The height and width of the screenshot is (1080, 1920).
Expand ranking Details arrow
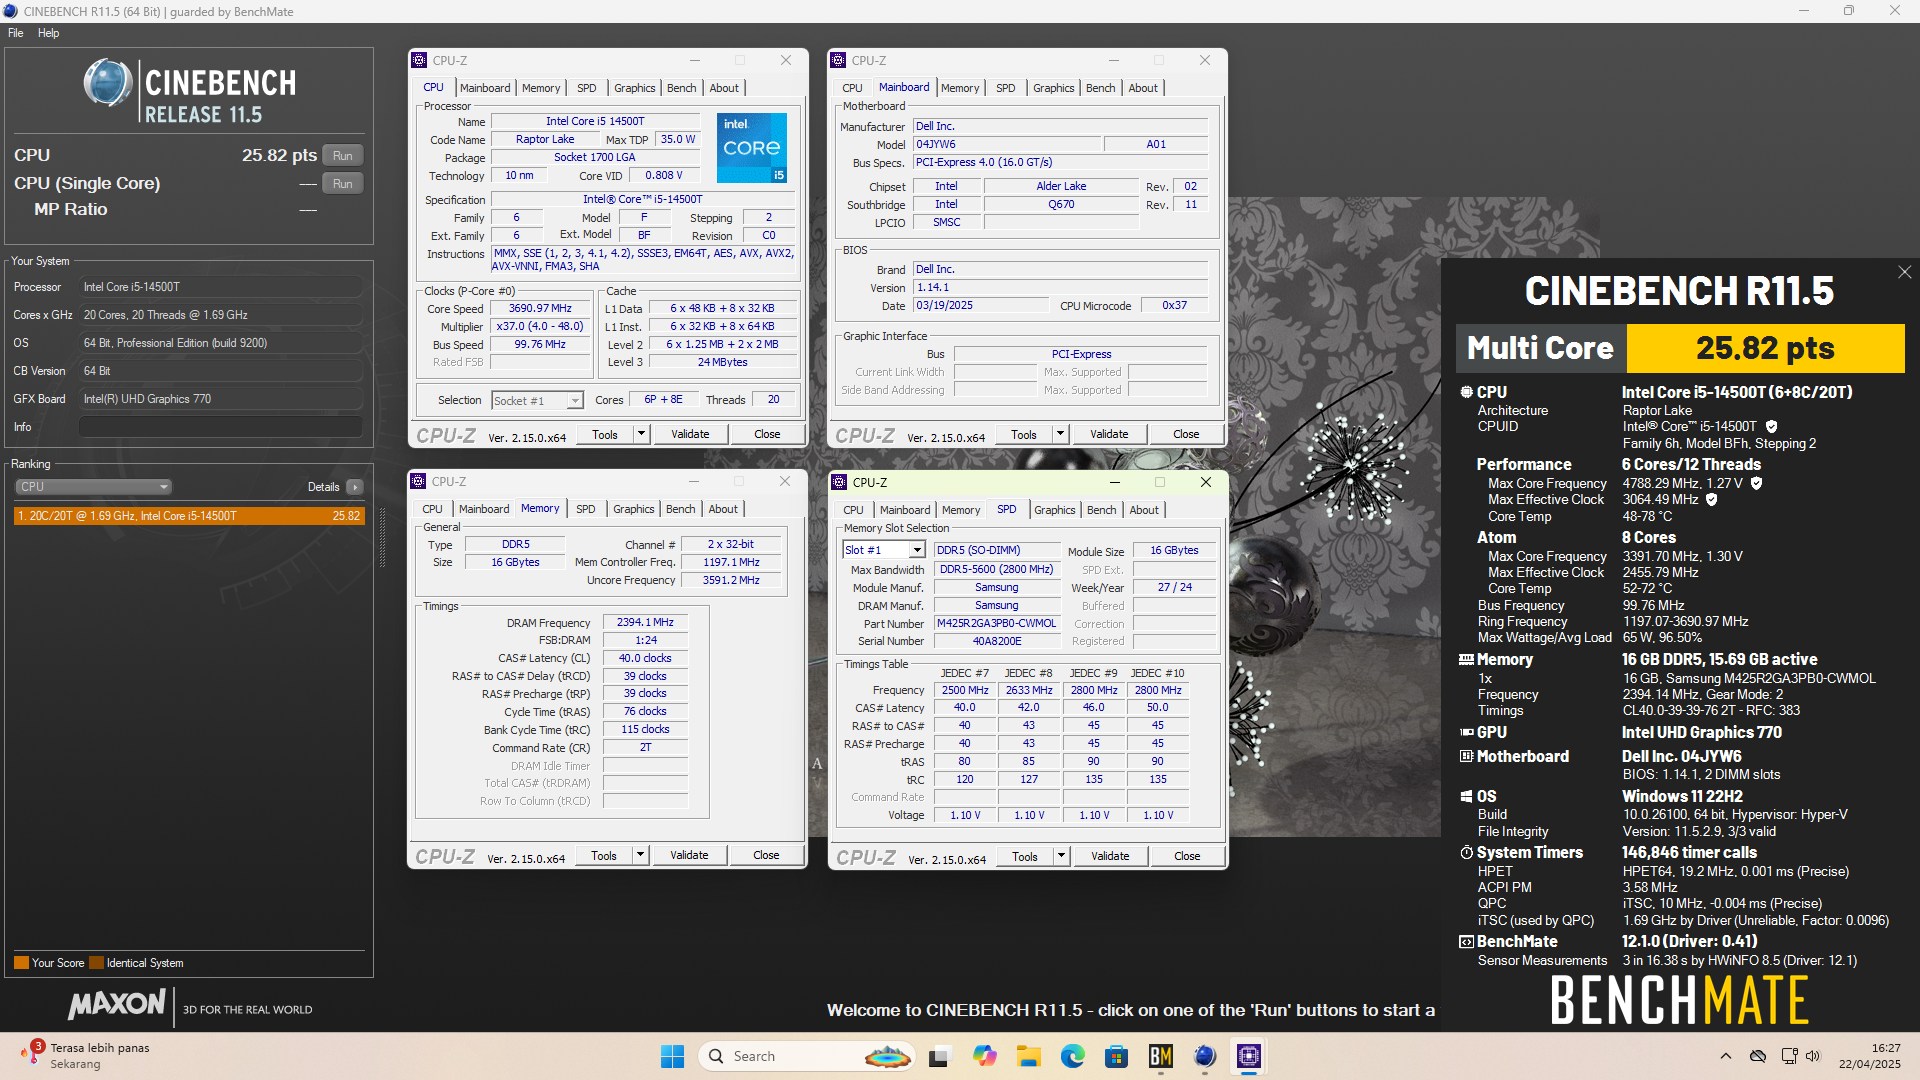pos(355,487)
